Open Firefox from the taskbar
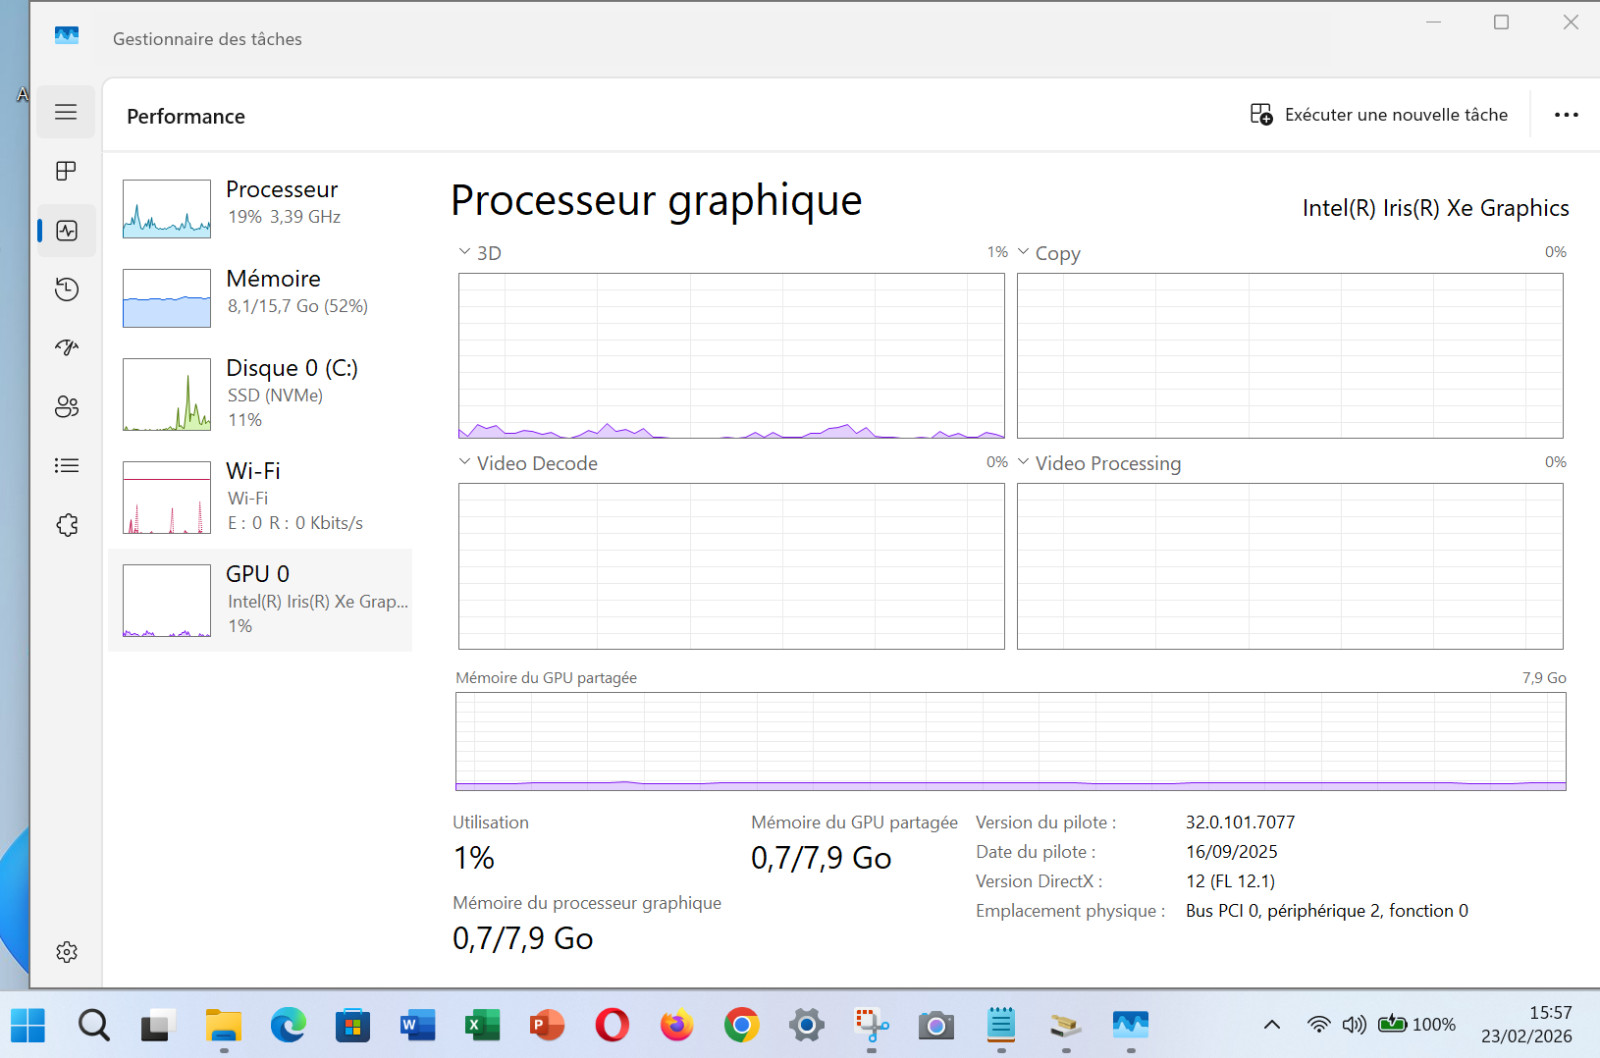1600x1058 pixels. click(677, 1025)
